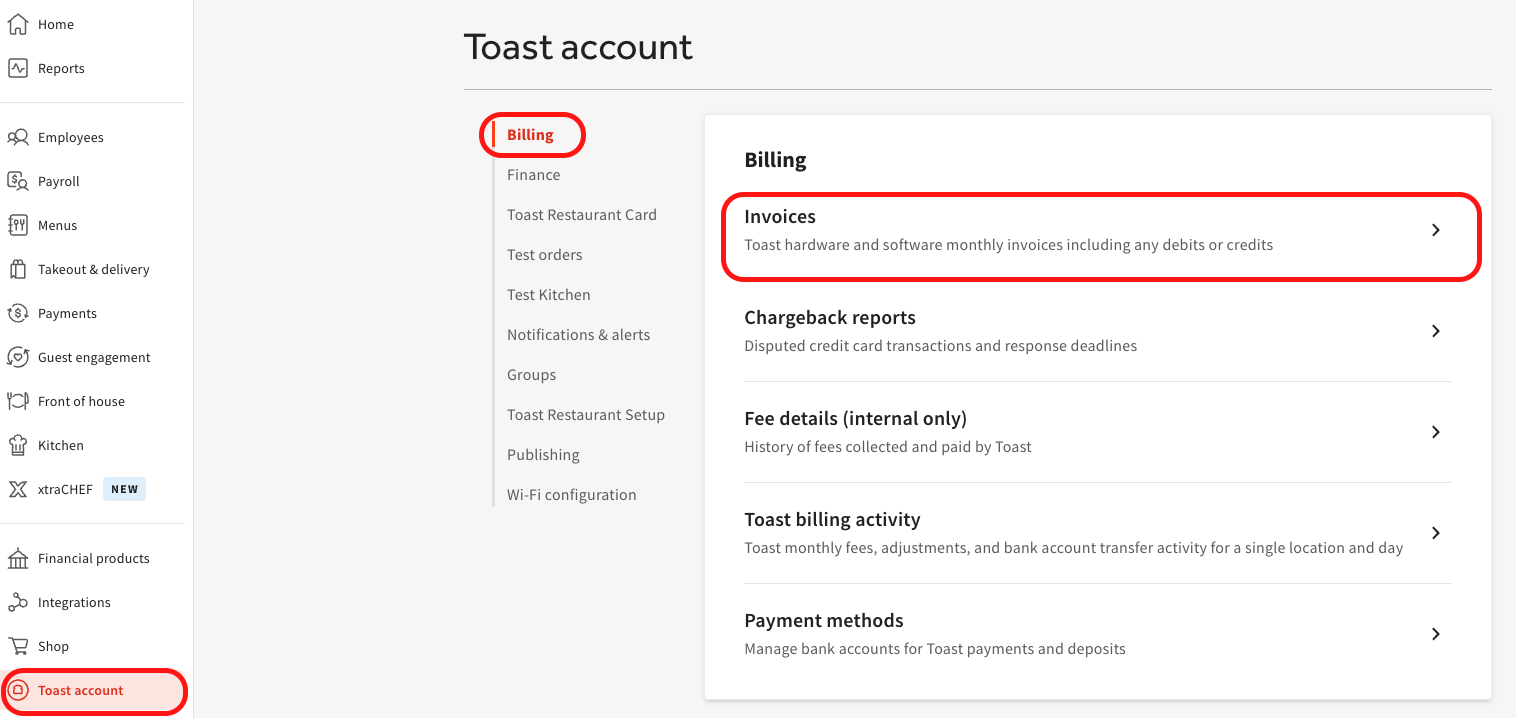1516x718 pixels.
Task: Expand Invoices with its chevron arrow
Action: tap(1435, 230)
